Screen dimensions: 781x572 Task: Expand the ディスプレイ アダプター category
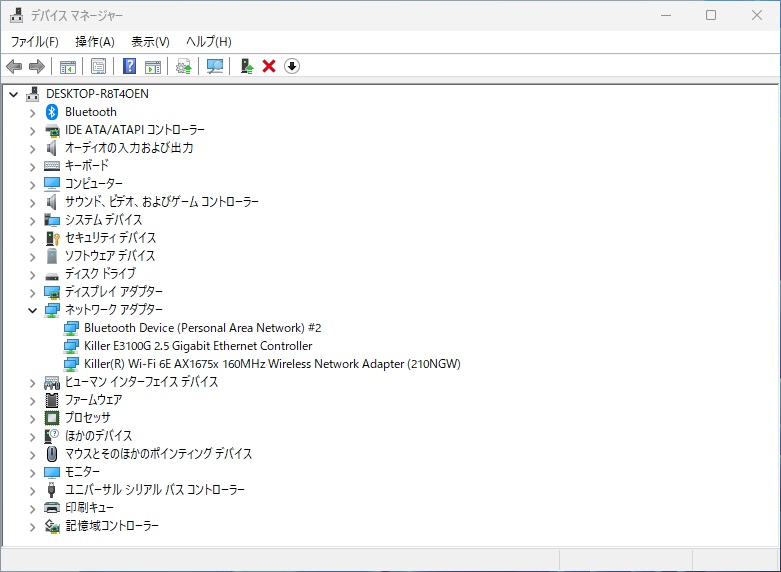(32, 292)
